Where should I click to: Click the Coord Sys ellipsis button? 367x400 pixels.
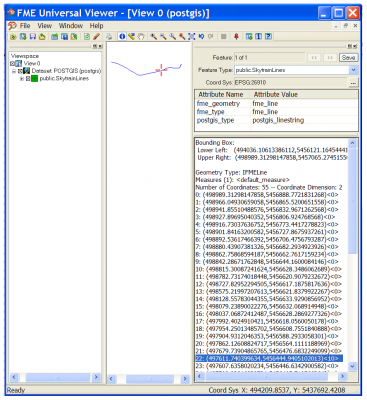point(353,82)
